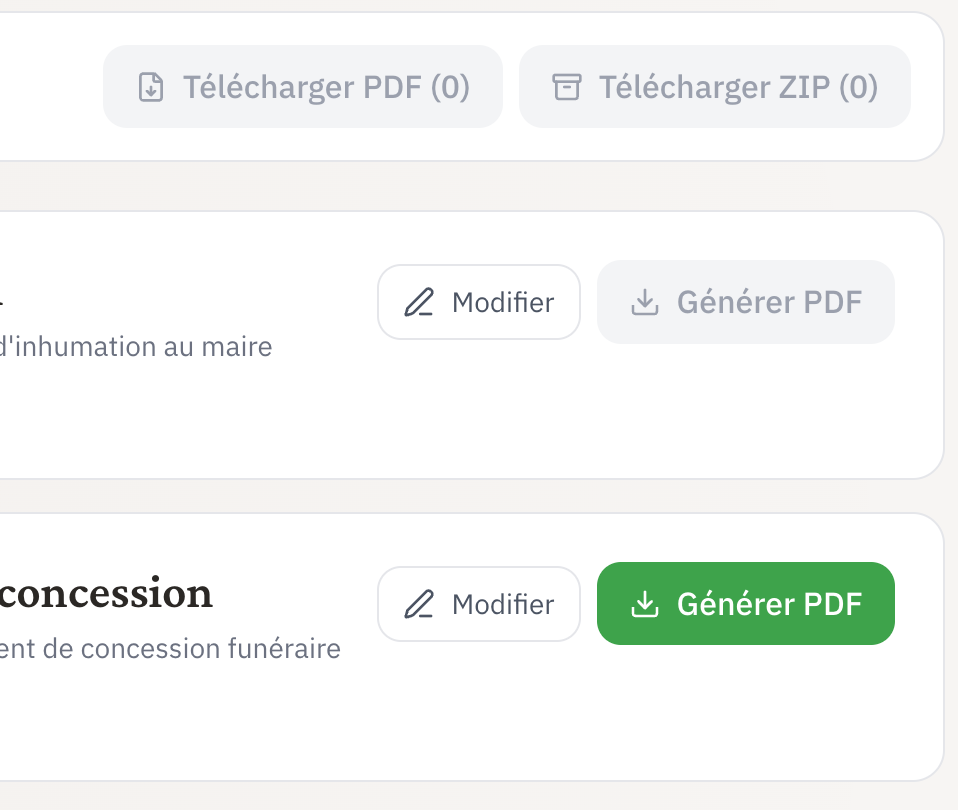Click the "de concession funéraire" description text

click(170, 649)
